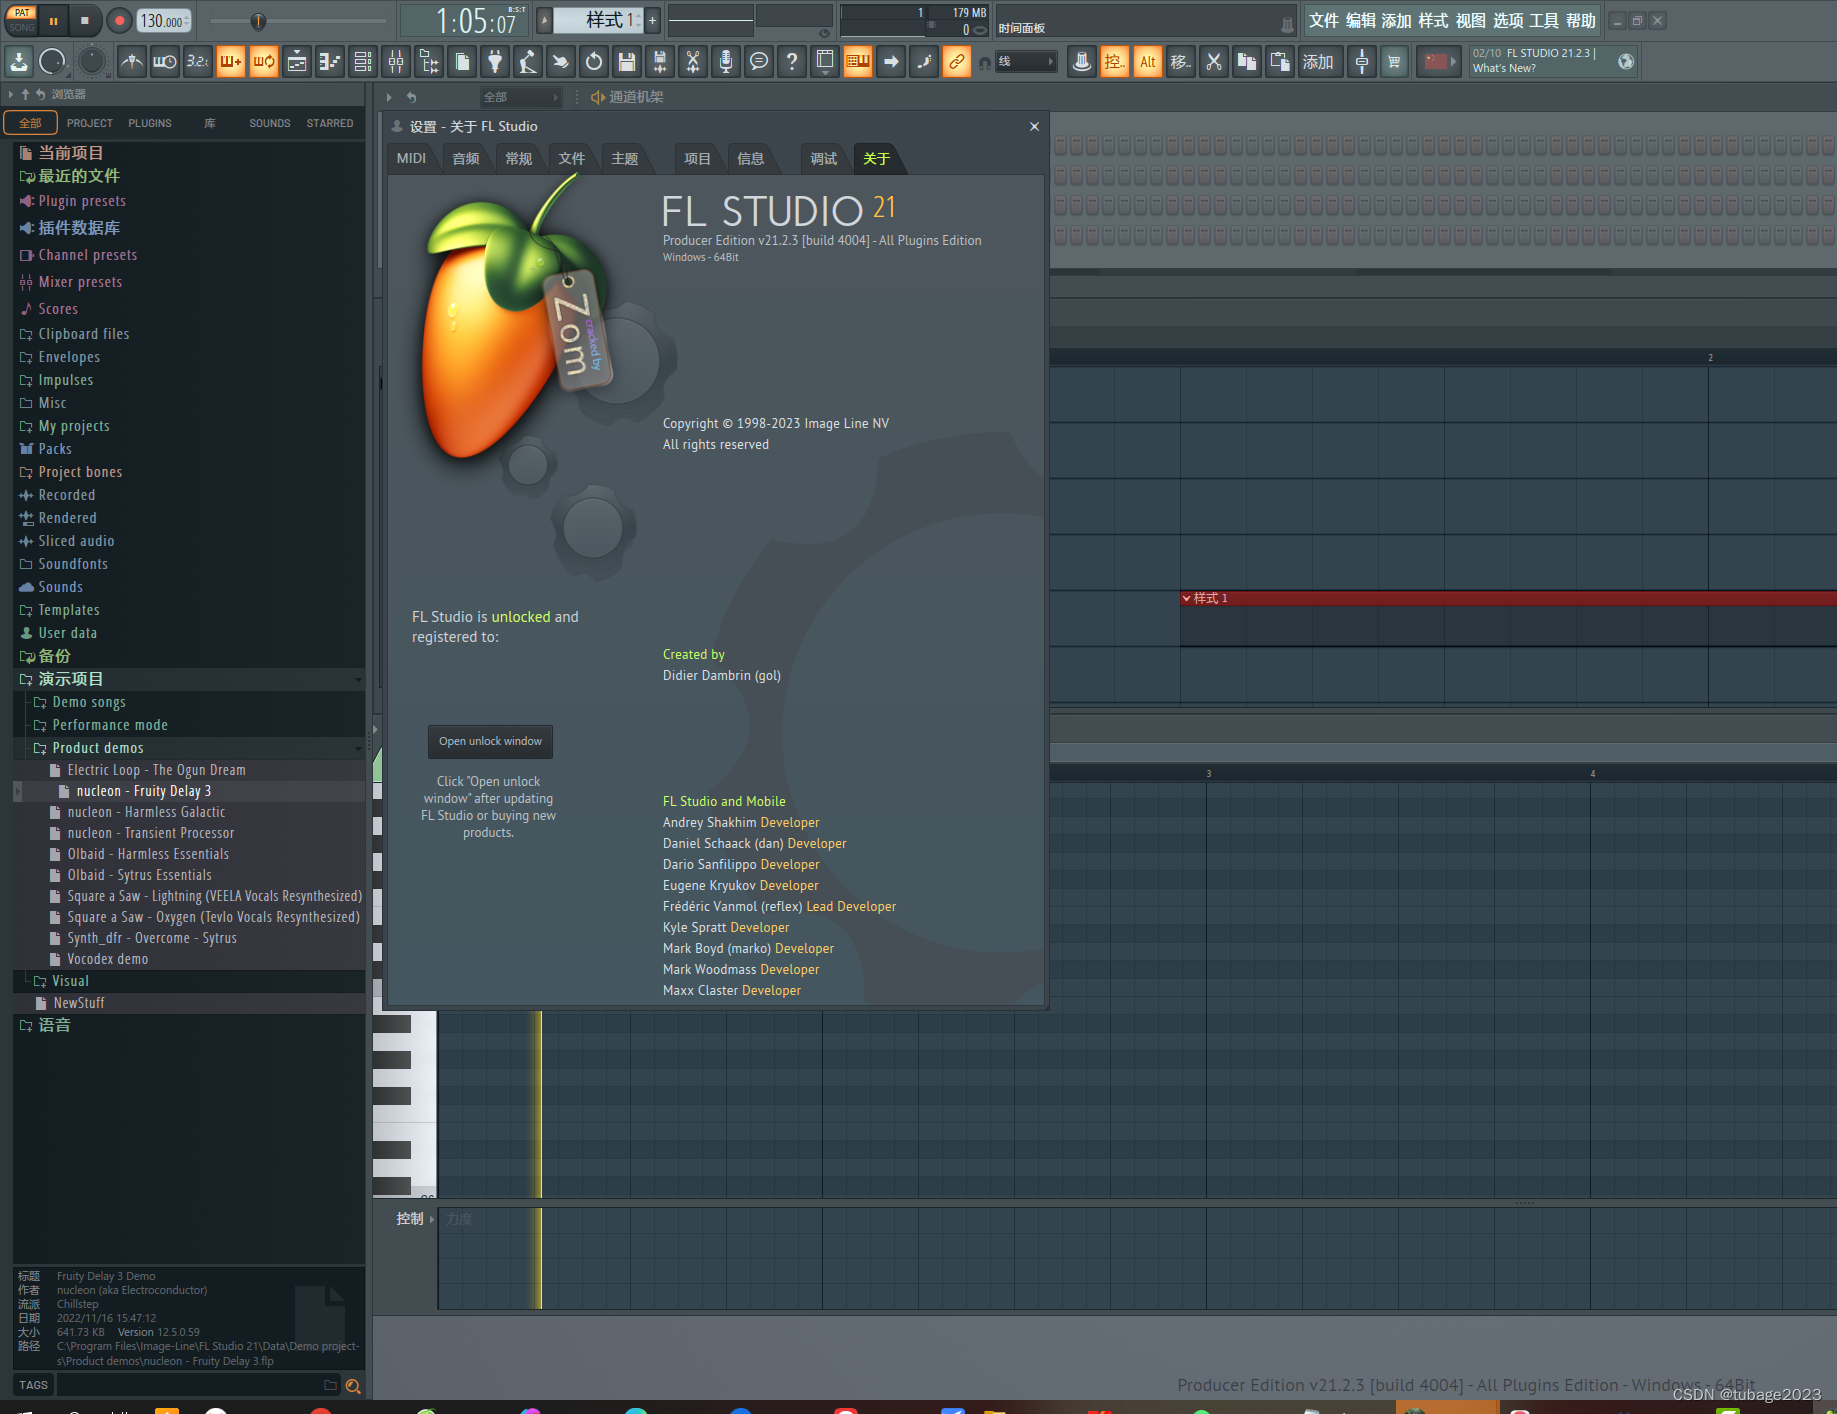Switch to the 音频 settings tab
This screenshot has width=1837, height=1414.
tap(466, 158)
